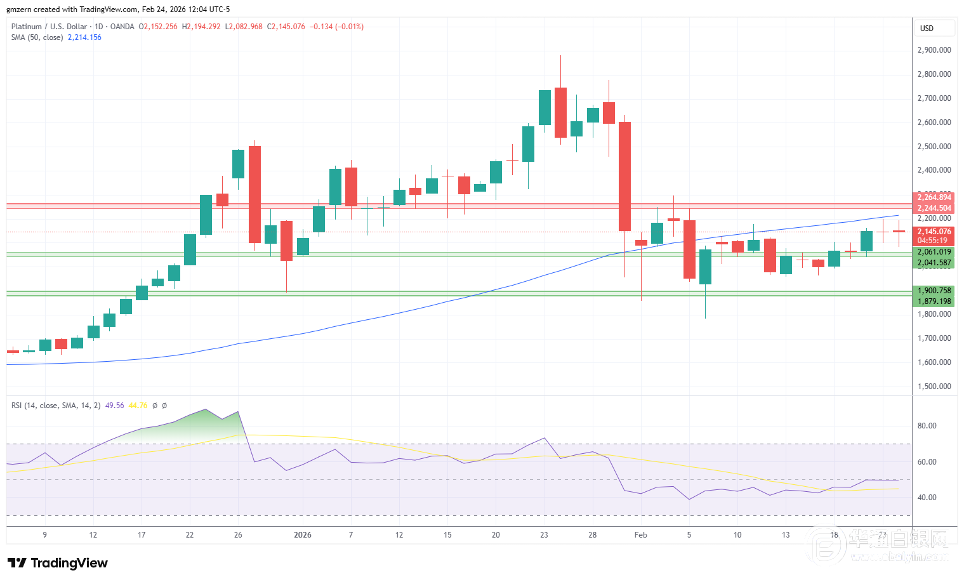The width and height of the screenshot is (964, 582).
Task: Click the 2,264.894 red price label
Action: click(x=934, y=197)
